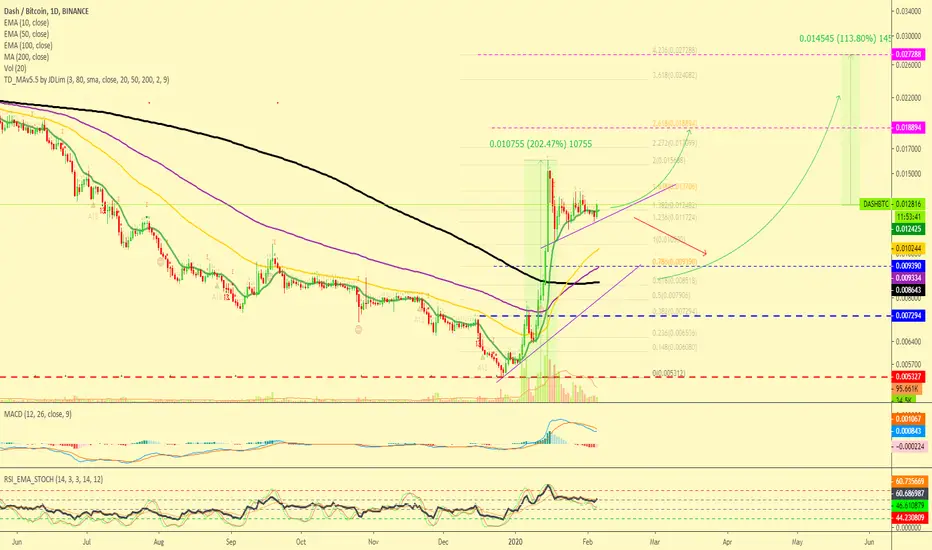Click the blue 0.000843 MACD value label

tap(909, 432)
